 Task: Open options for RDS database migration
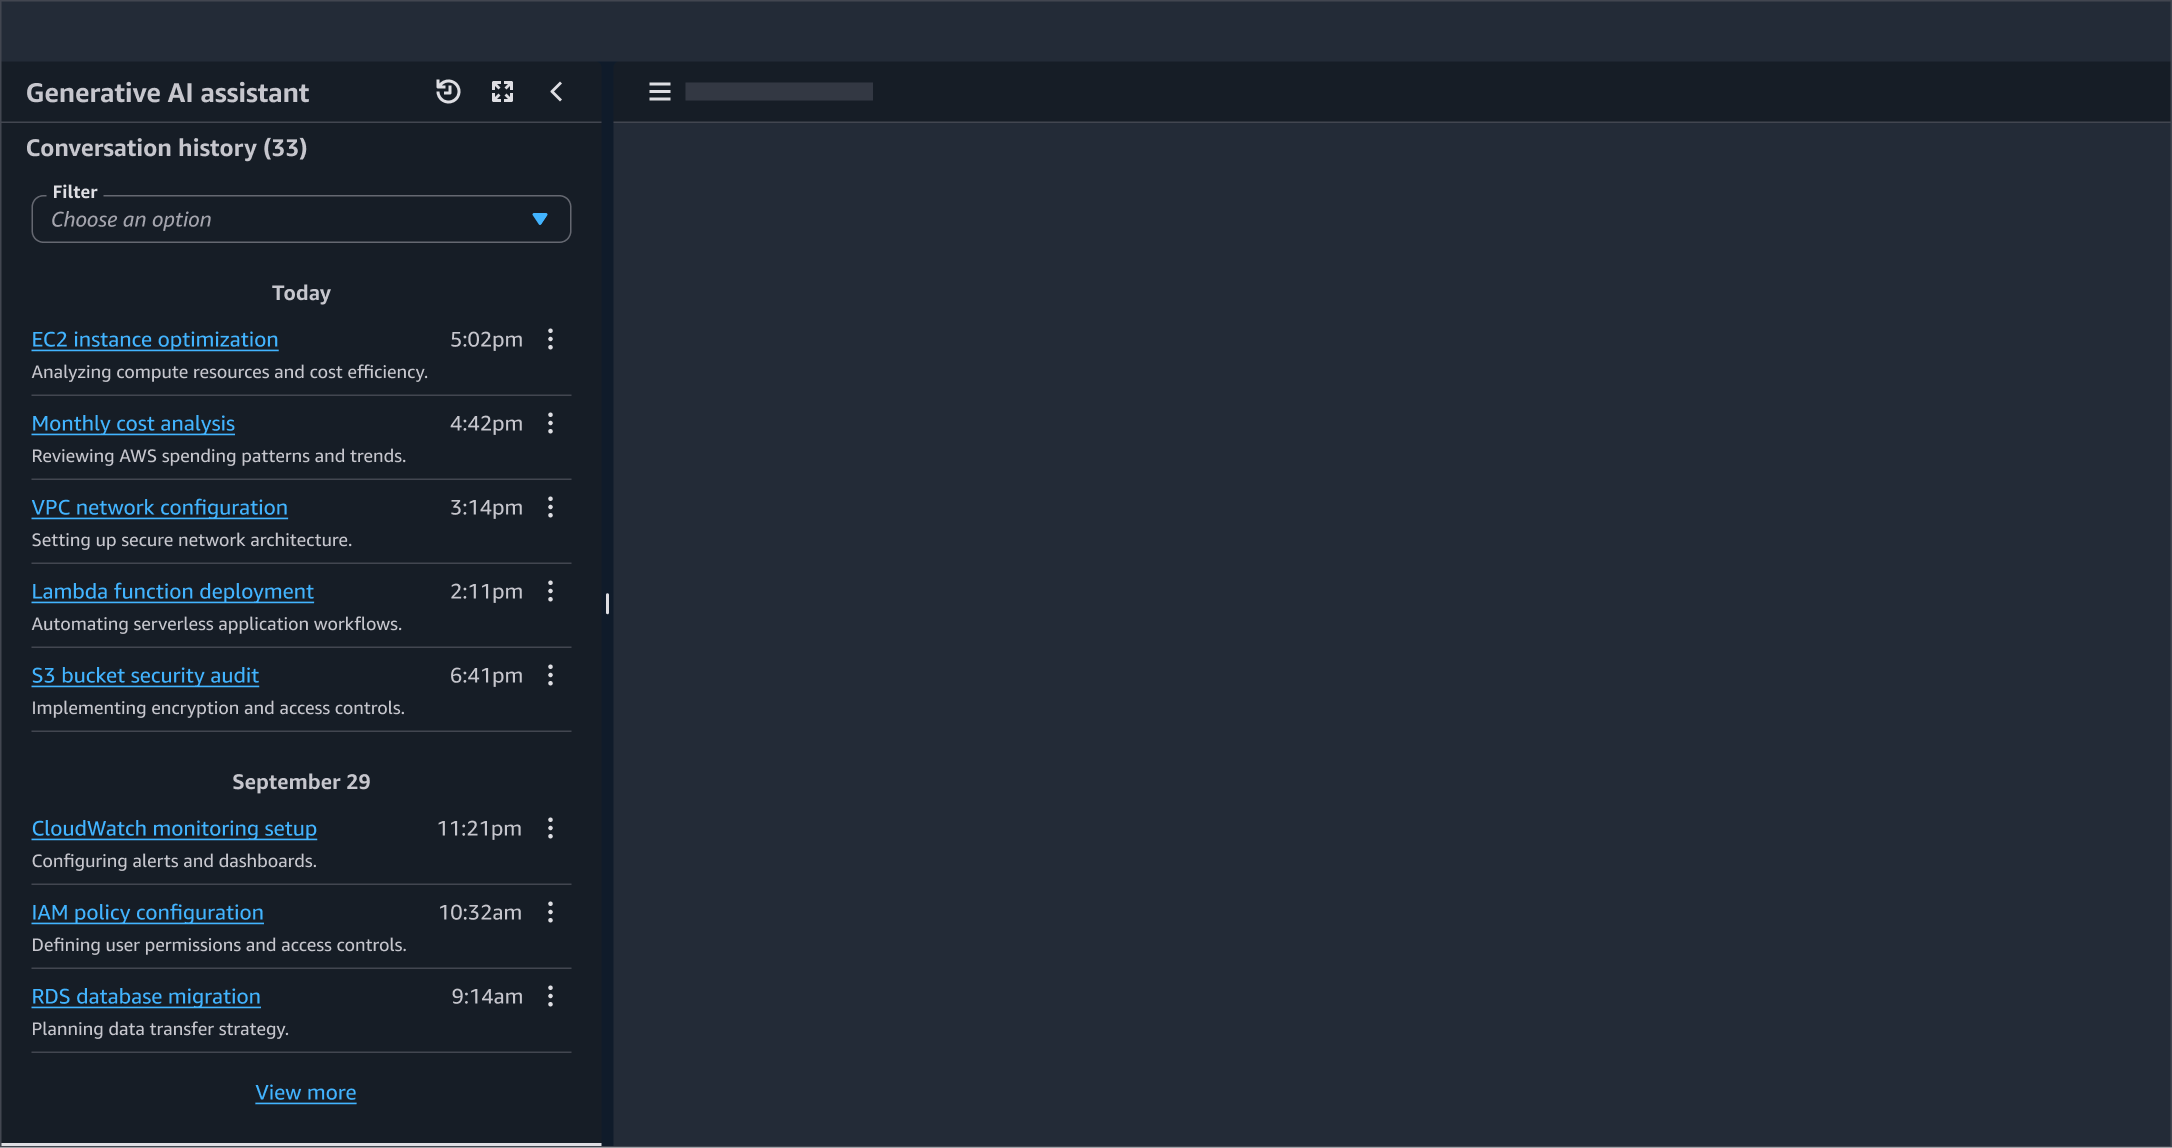point(550,996)
